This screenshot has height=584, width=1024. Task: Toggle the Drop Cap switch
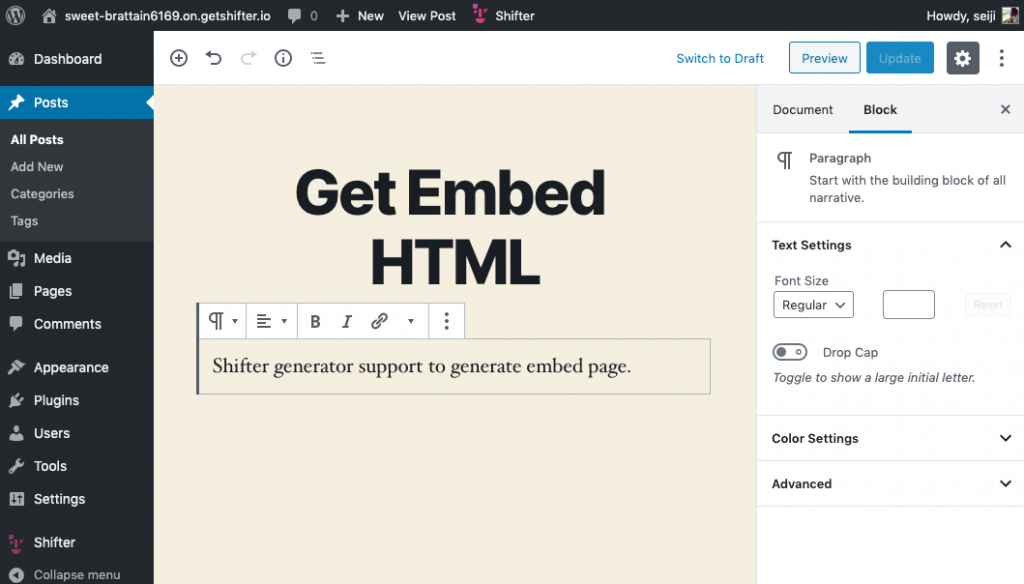click(790, 352)
